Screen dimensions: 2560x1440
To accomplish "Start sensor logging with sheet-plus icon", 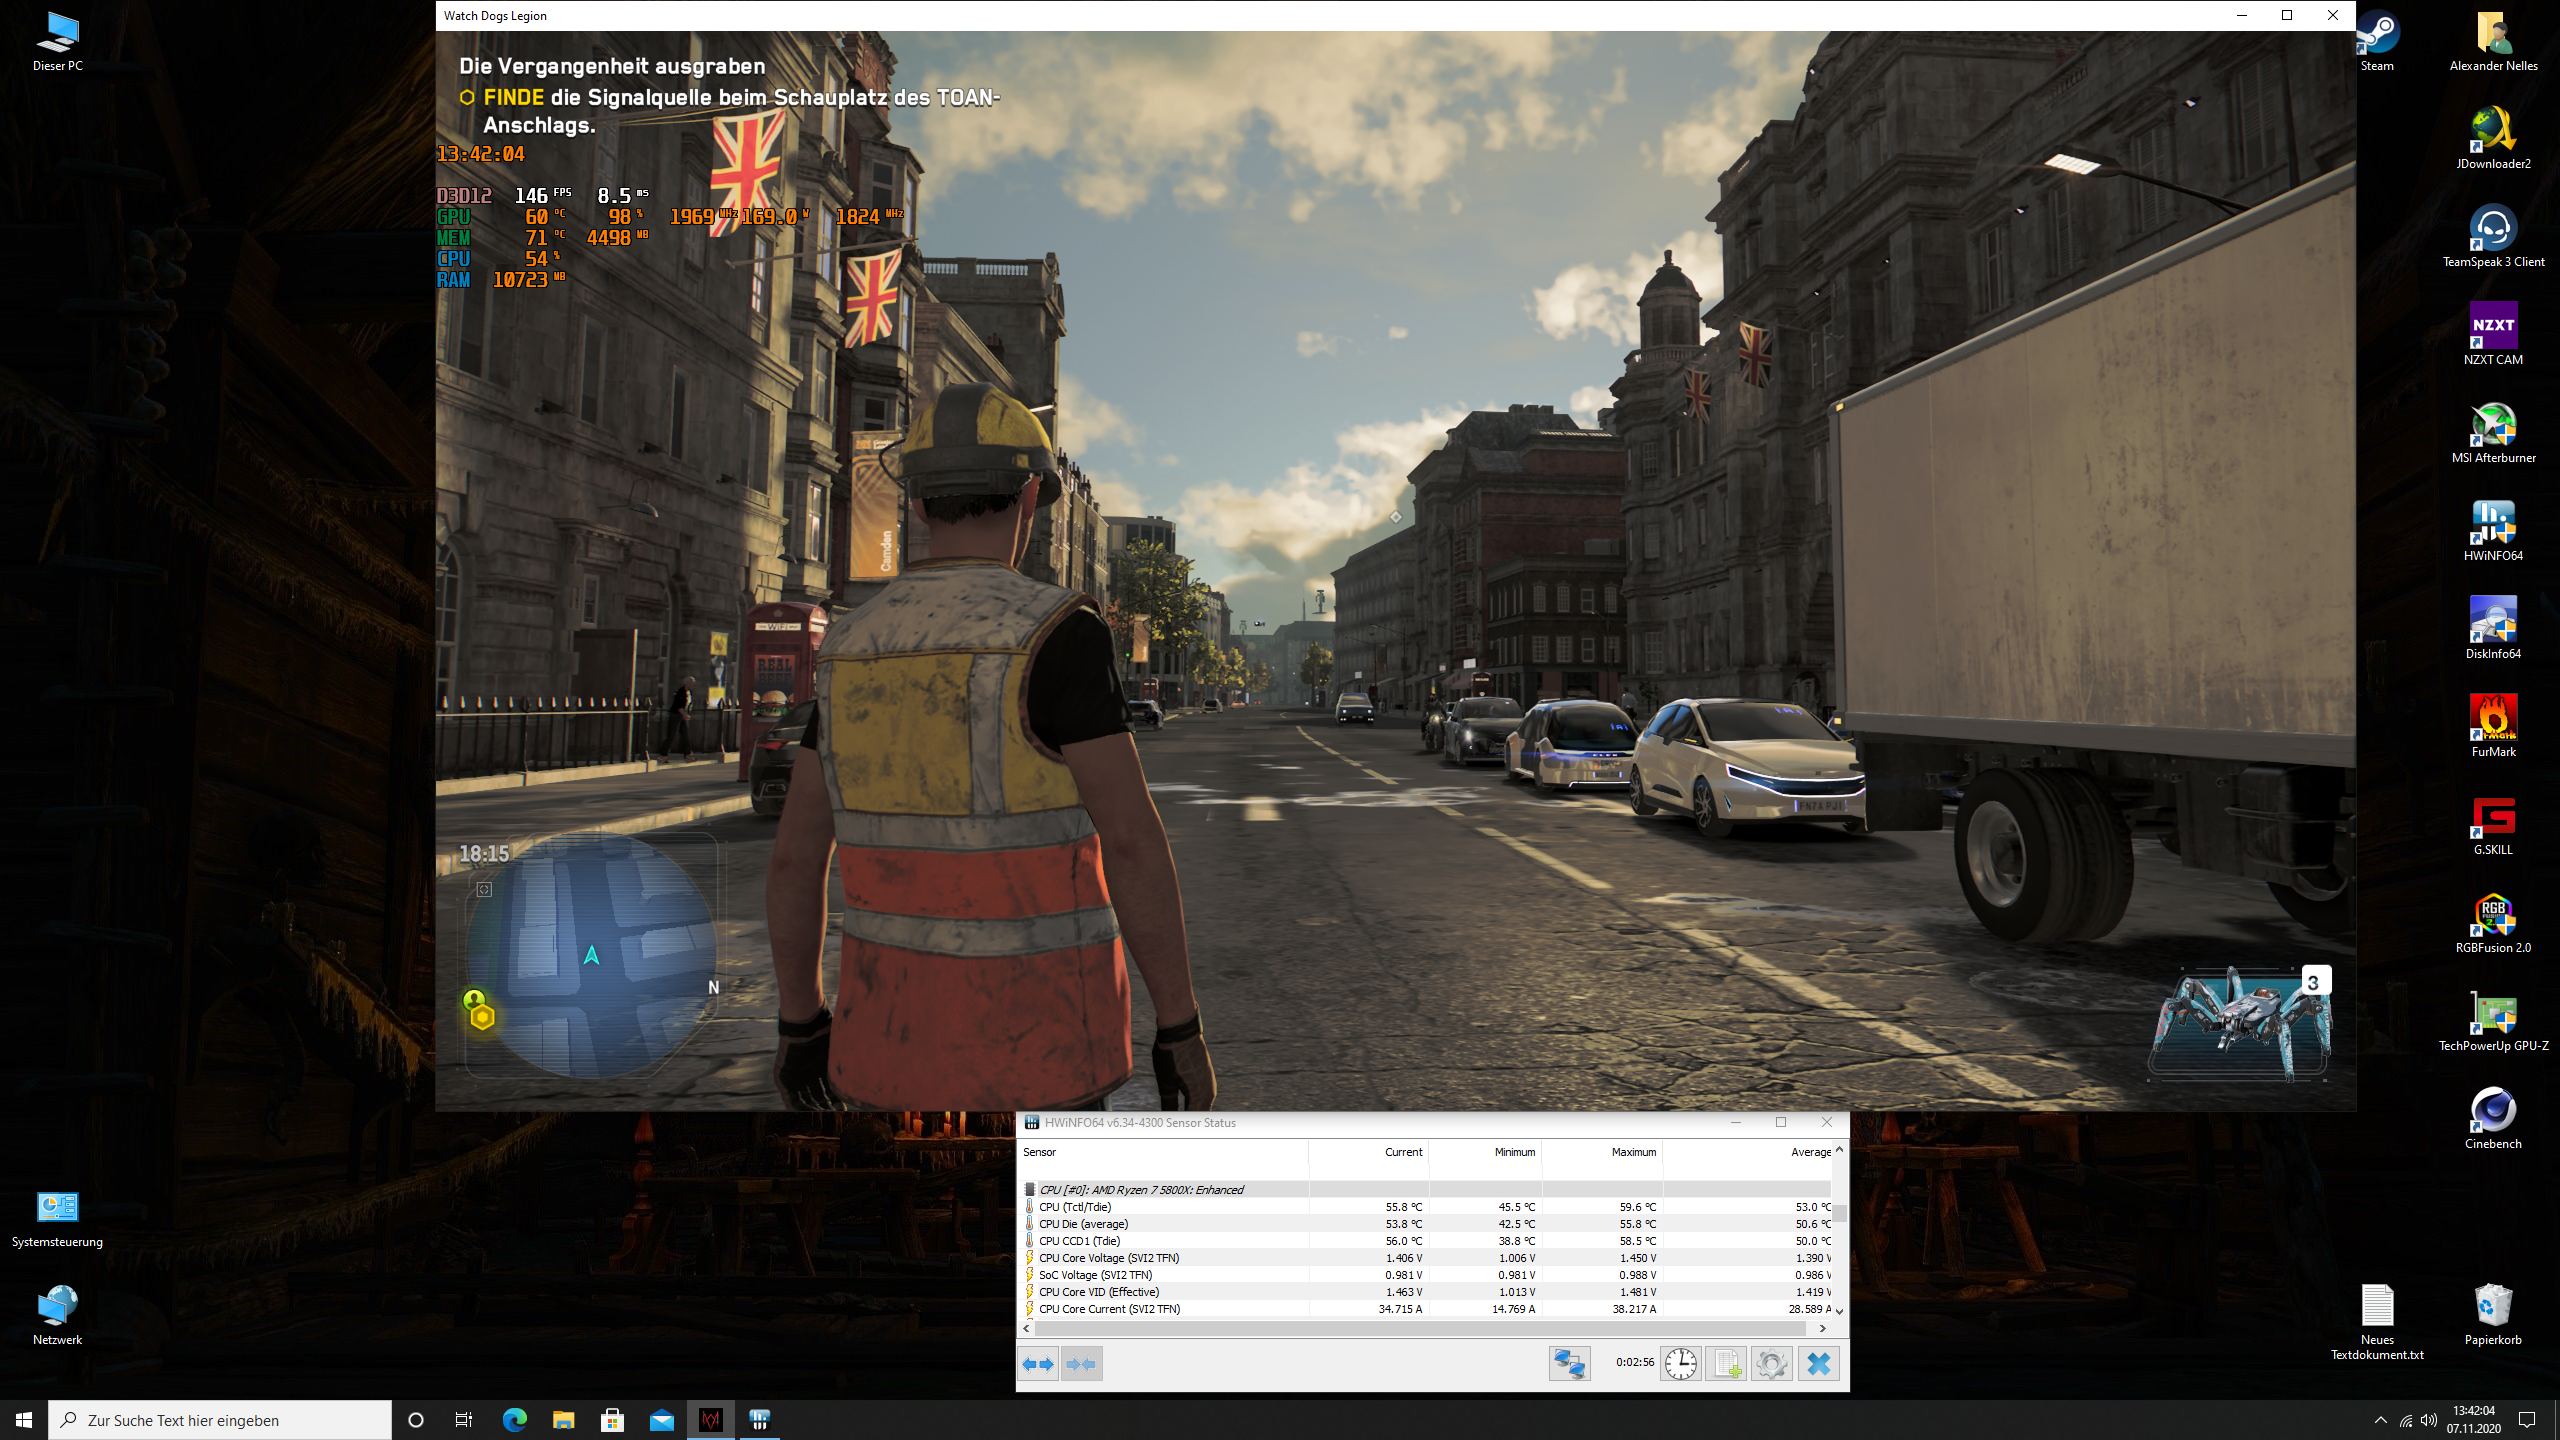I will (x=1725, y=1364).
